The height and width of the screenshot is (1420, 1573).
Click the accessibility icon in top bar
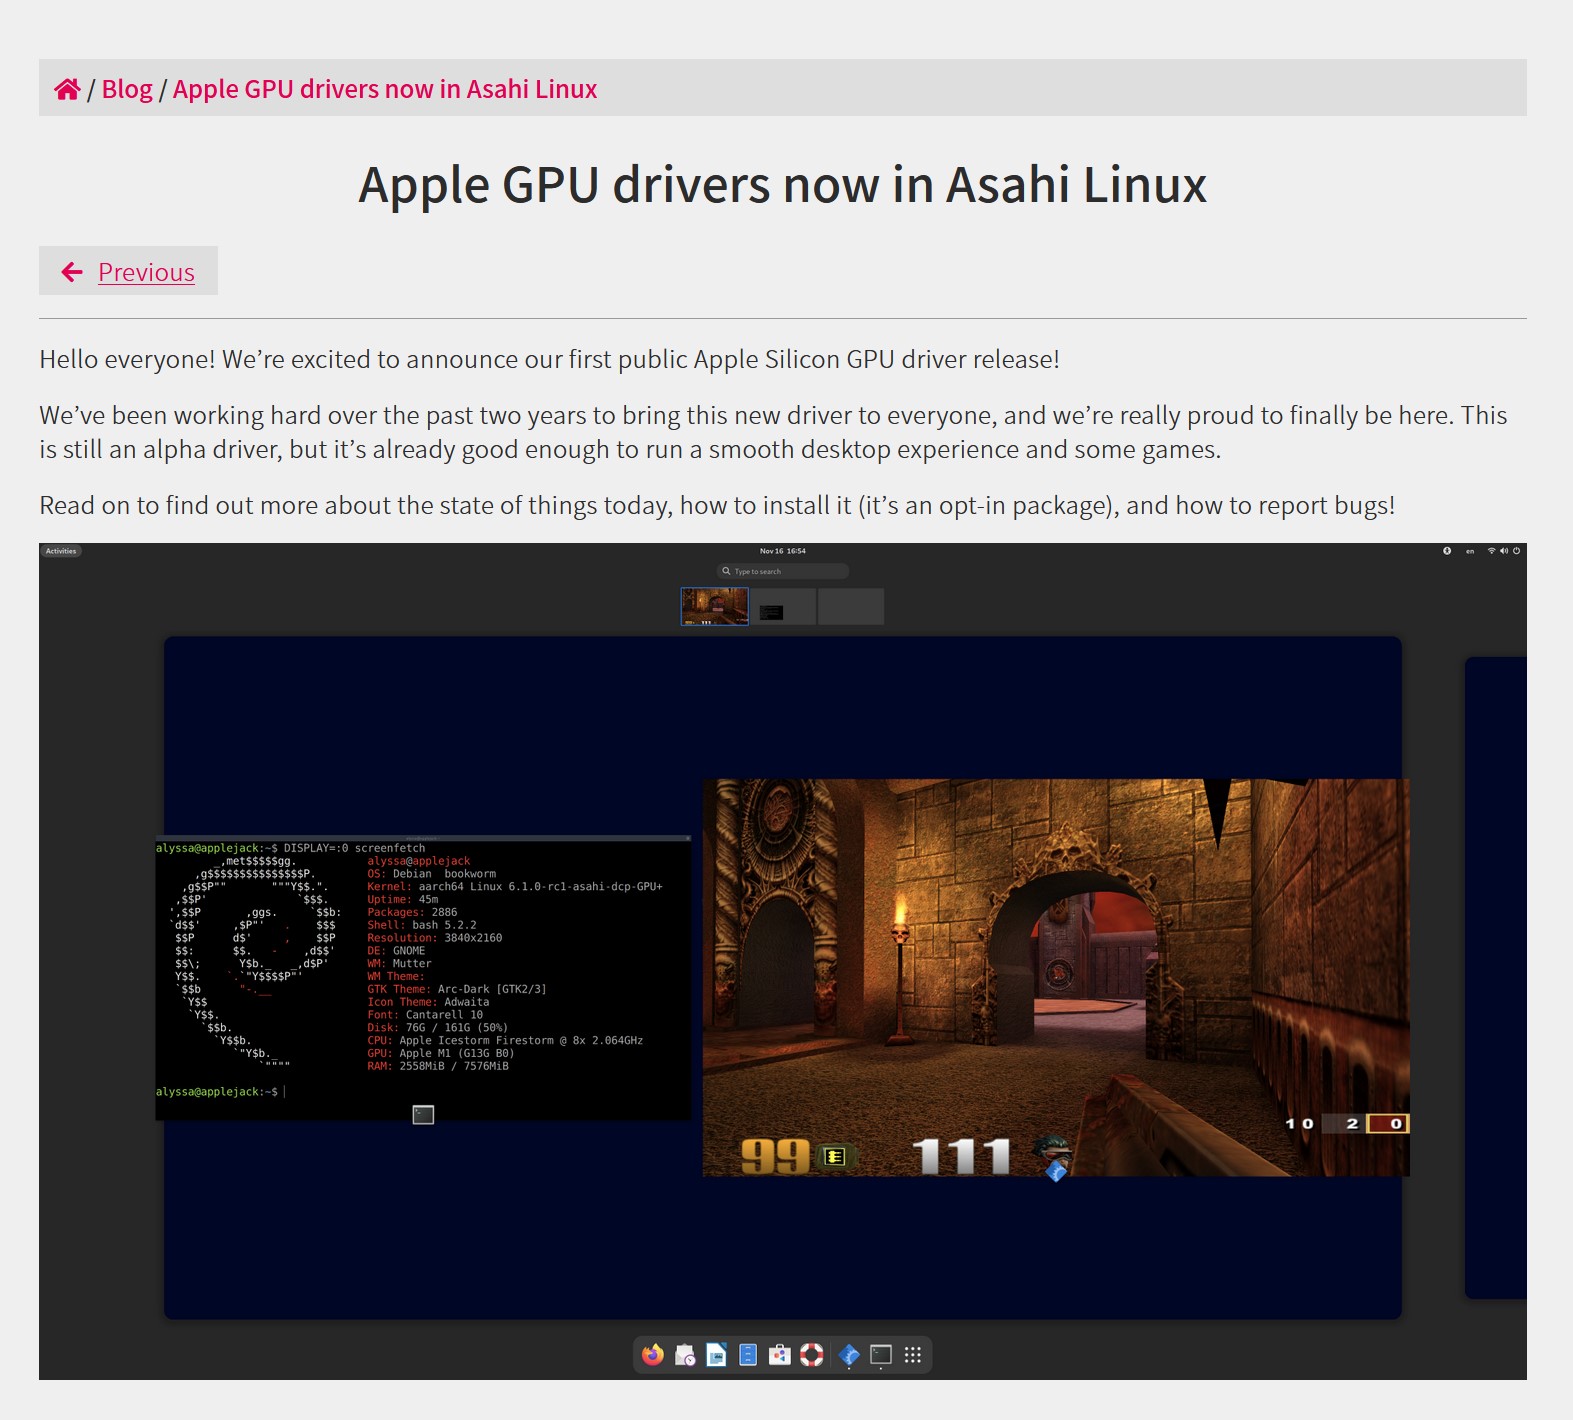coord(1447,551)
